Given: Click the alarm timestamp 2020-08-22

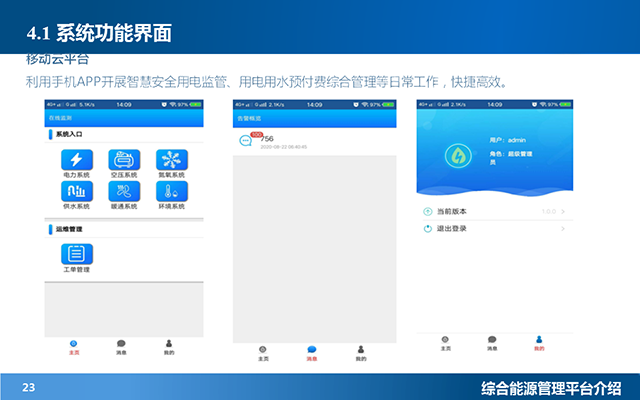Looking at the screenshot, I should (x=284, y=147).
